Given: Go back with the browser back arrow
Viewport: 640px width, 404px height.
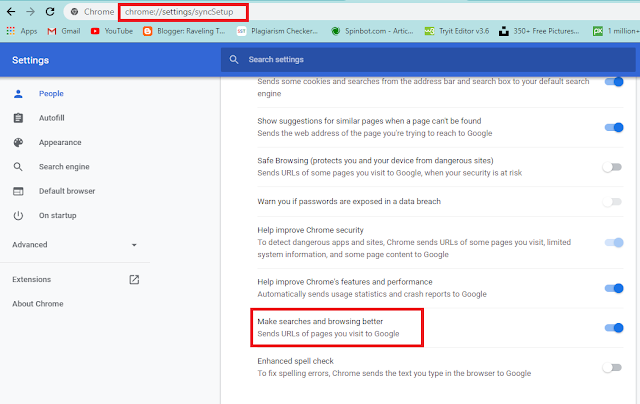Looking at the screenshot, I should pyautogui.click(x=11, y=11).
